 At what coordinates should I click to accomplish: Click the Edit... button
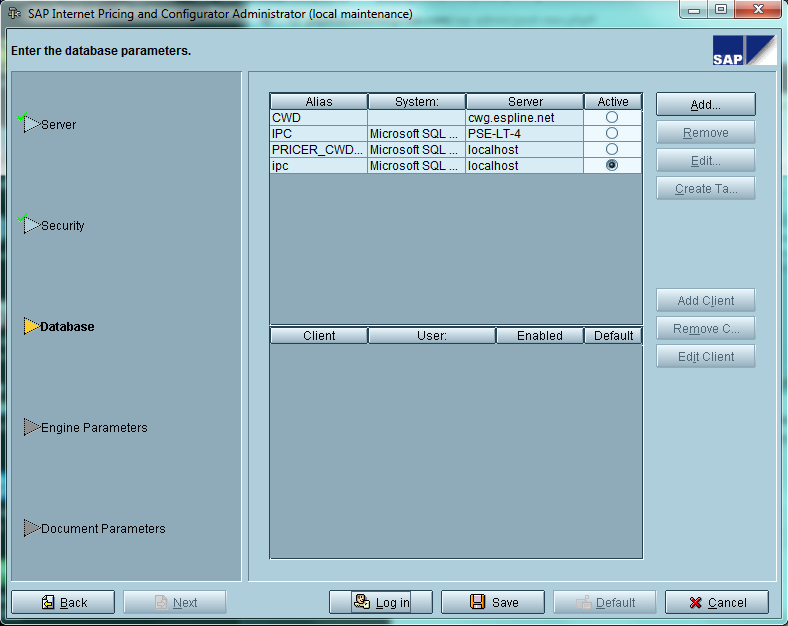pyautogui.click(x=706, y=161)
